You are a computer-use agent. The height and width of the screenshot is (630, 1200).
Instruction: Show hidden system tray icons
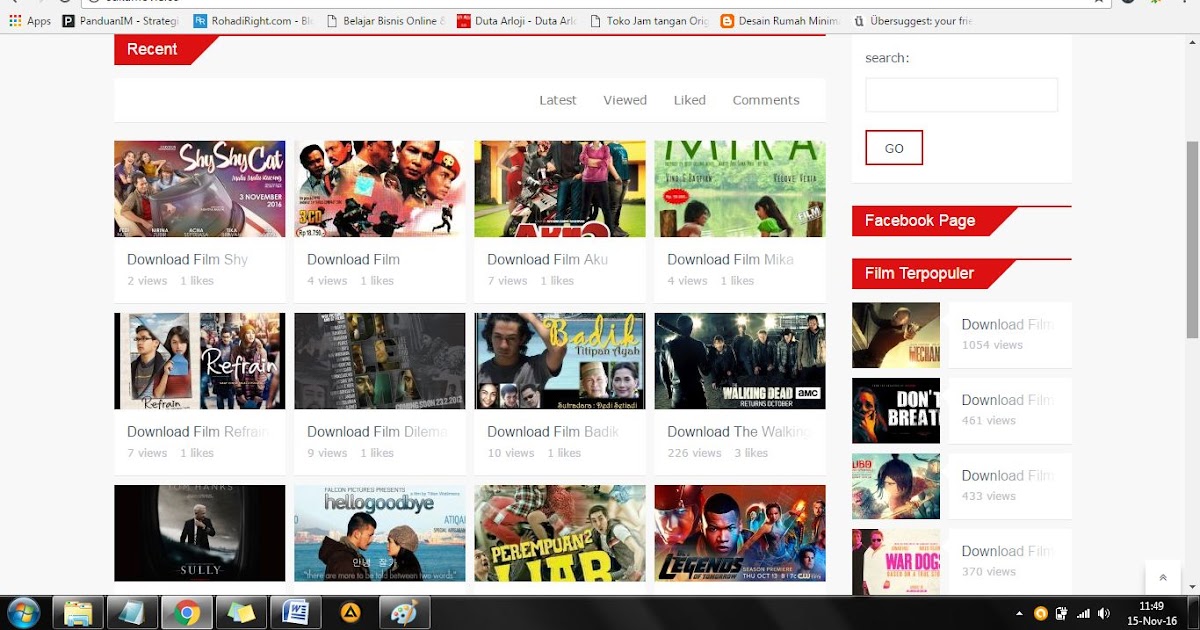(1019, 613)
